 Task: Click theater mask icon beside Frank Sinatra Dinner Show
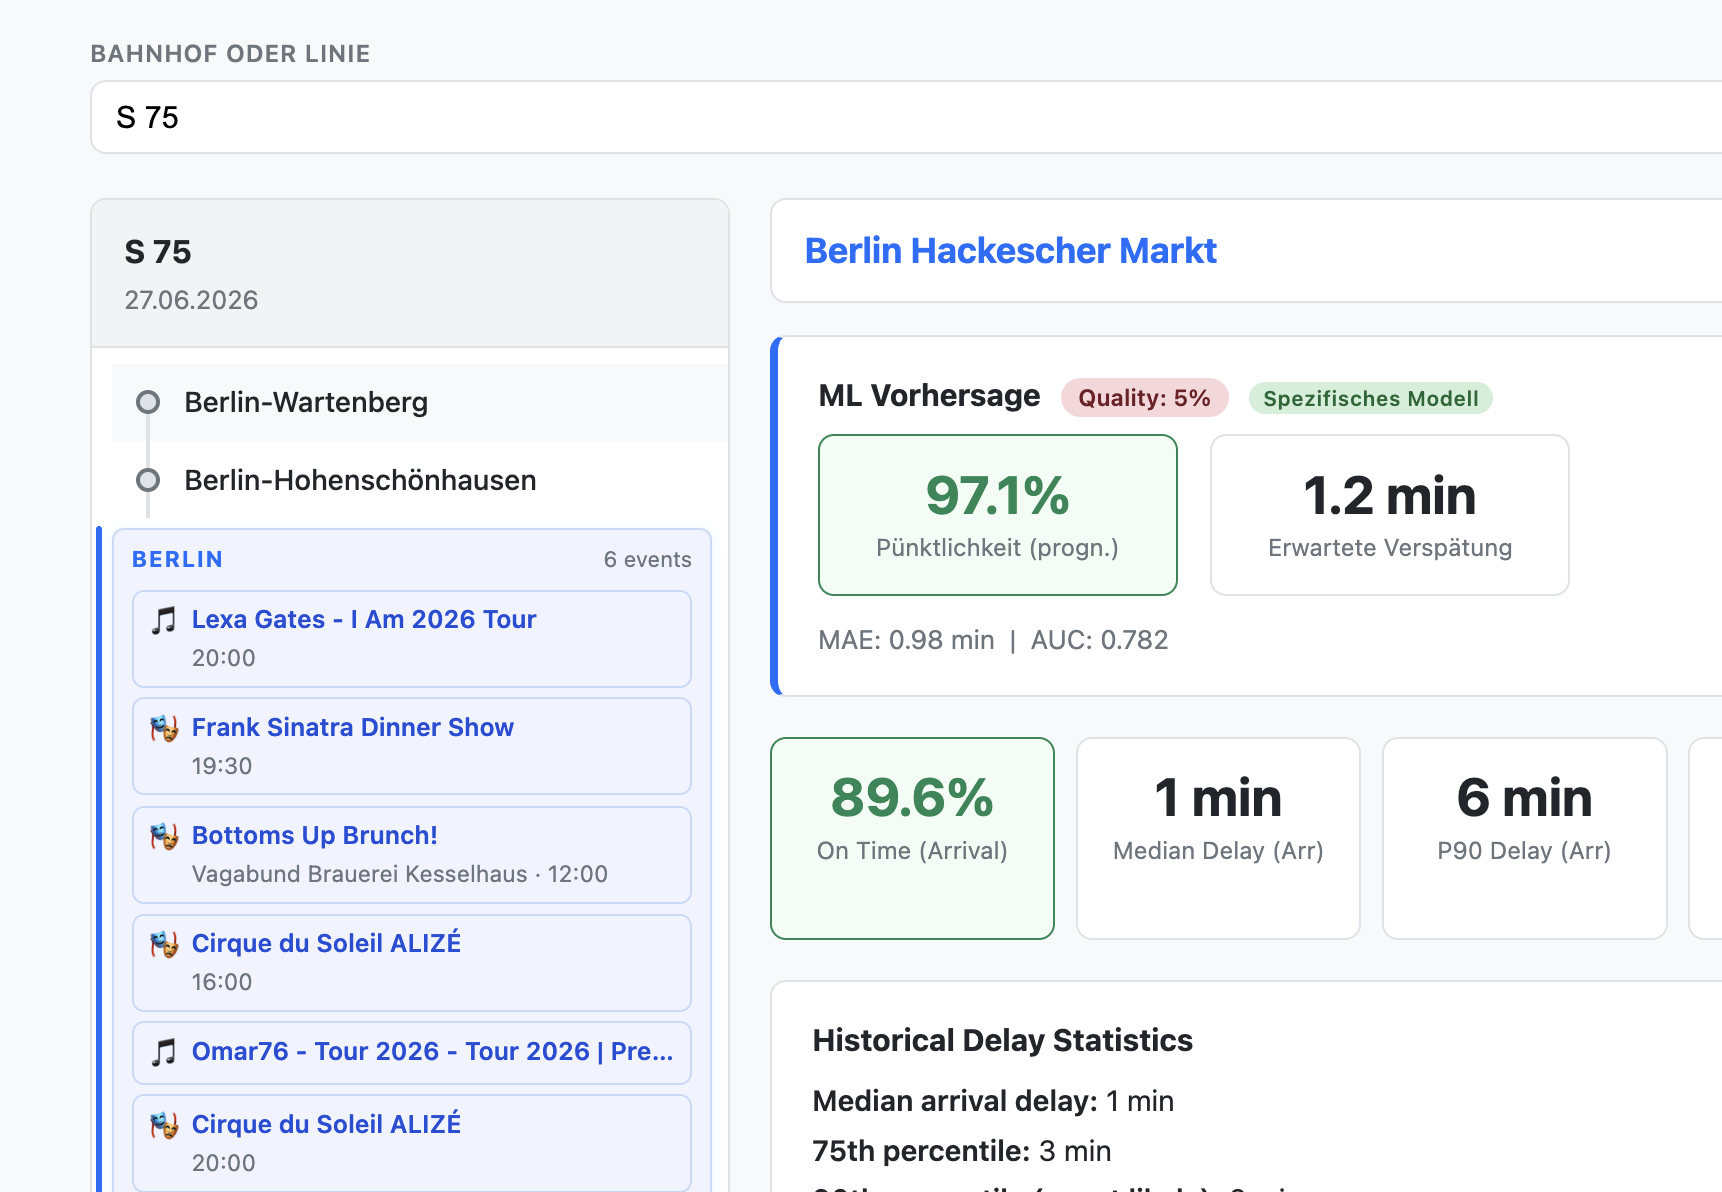click(x=164, y=728)
